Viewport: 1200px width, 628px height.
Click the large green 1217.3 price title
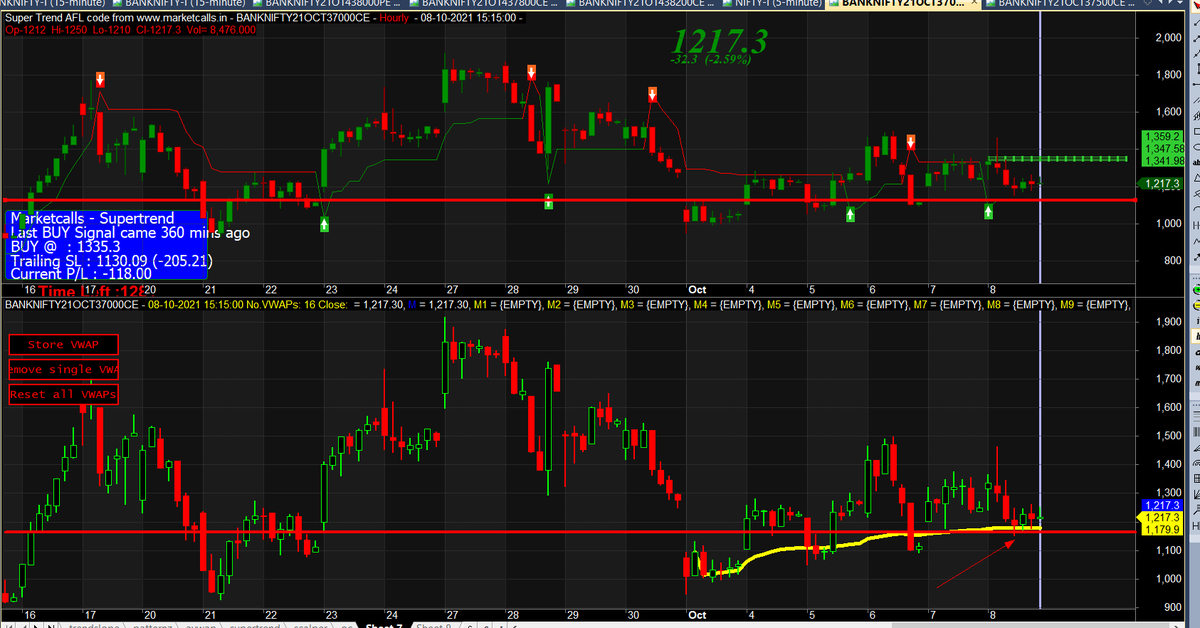click(719, 41)
